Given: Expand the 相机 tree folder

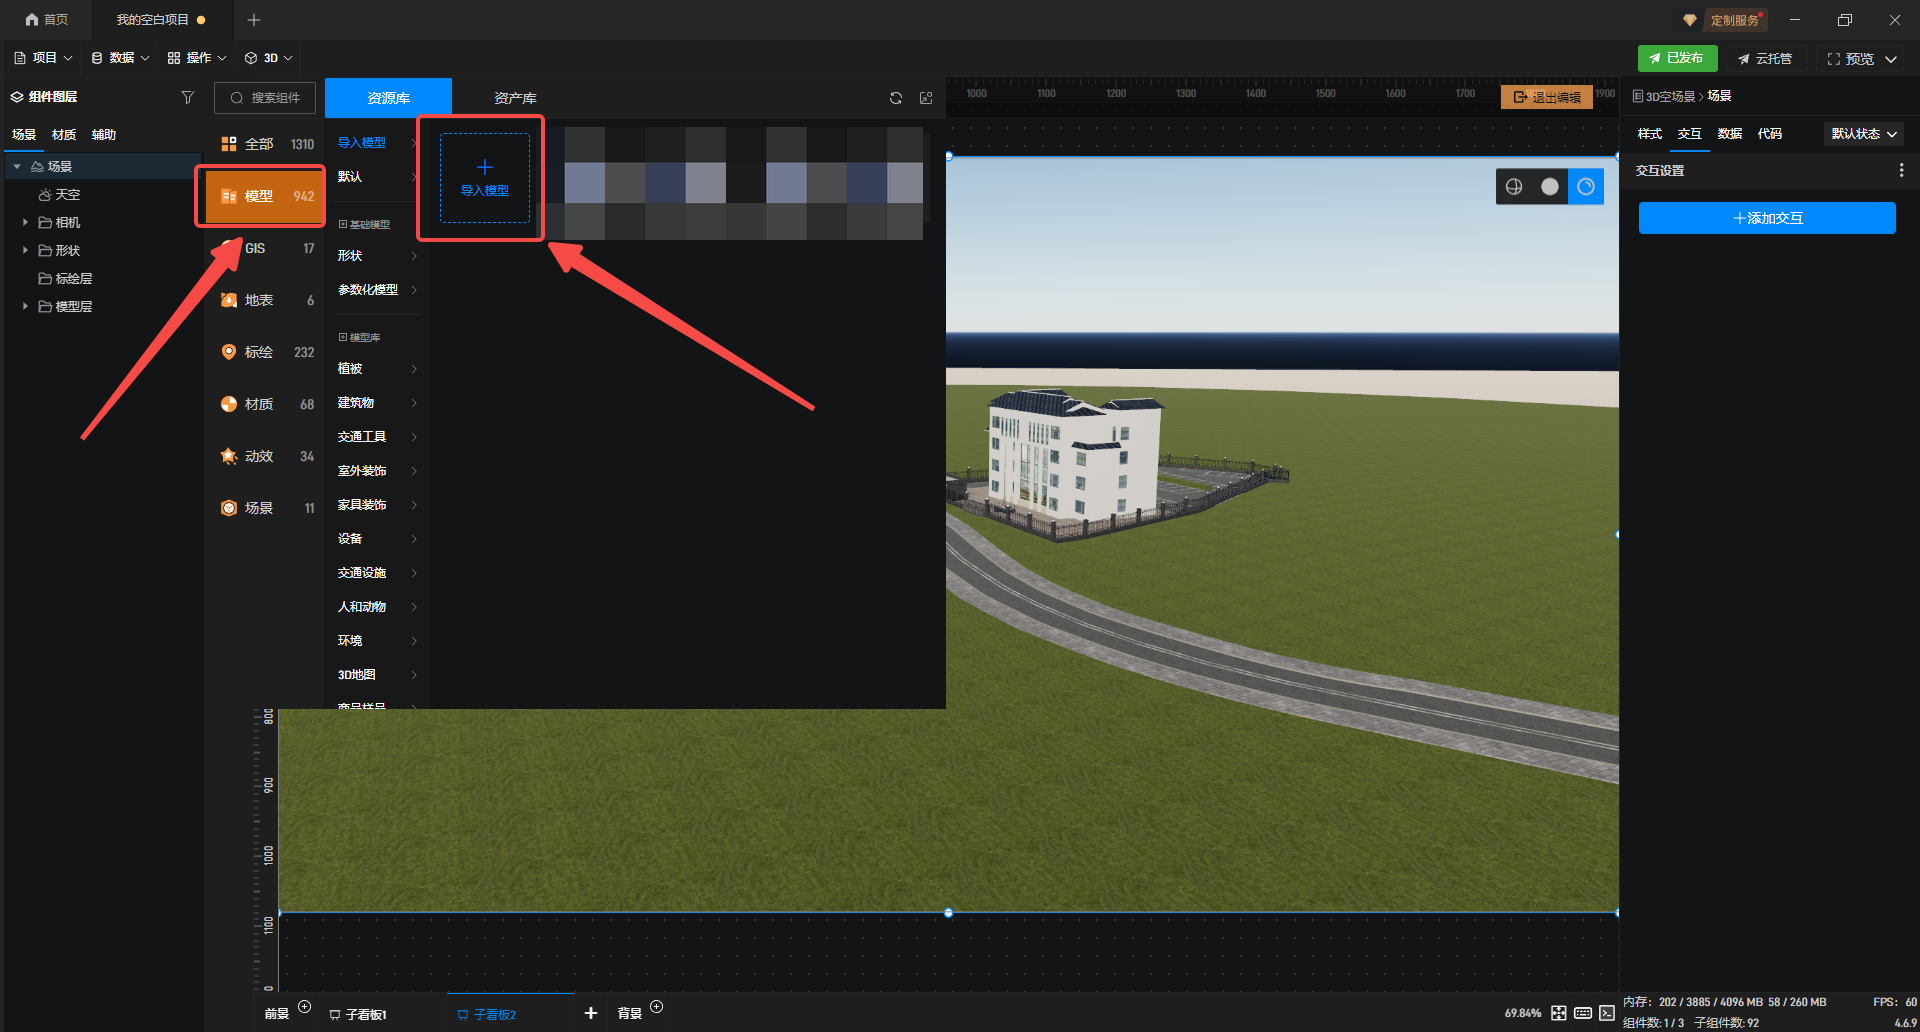Looking at the screenshot, I should tap(25, 222).
